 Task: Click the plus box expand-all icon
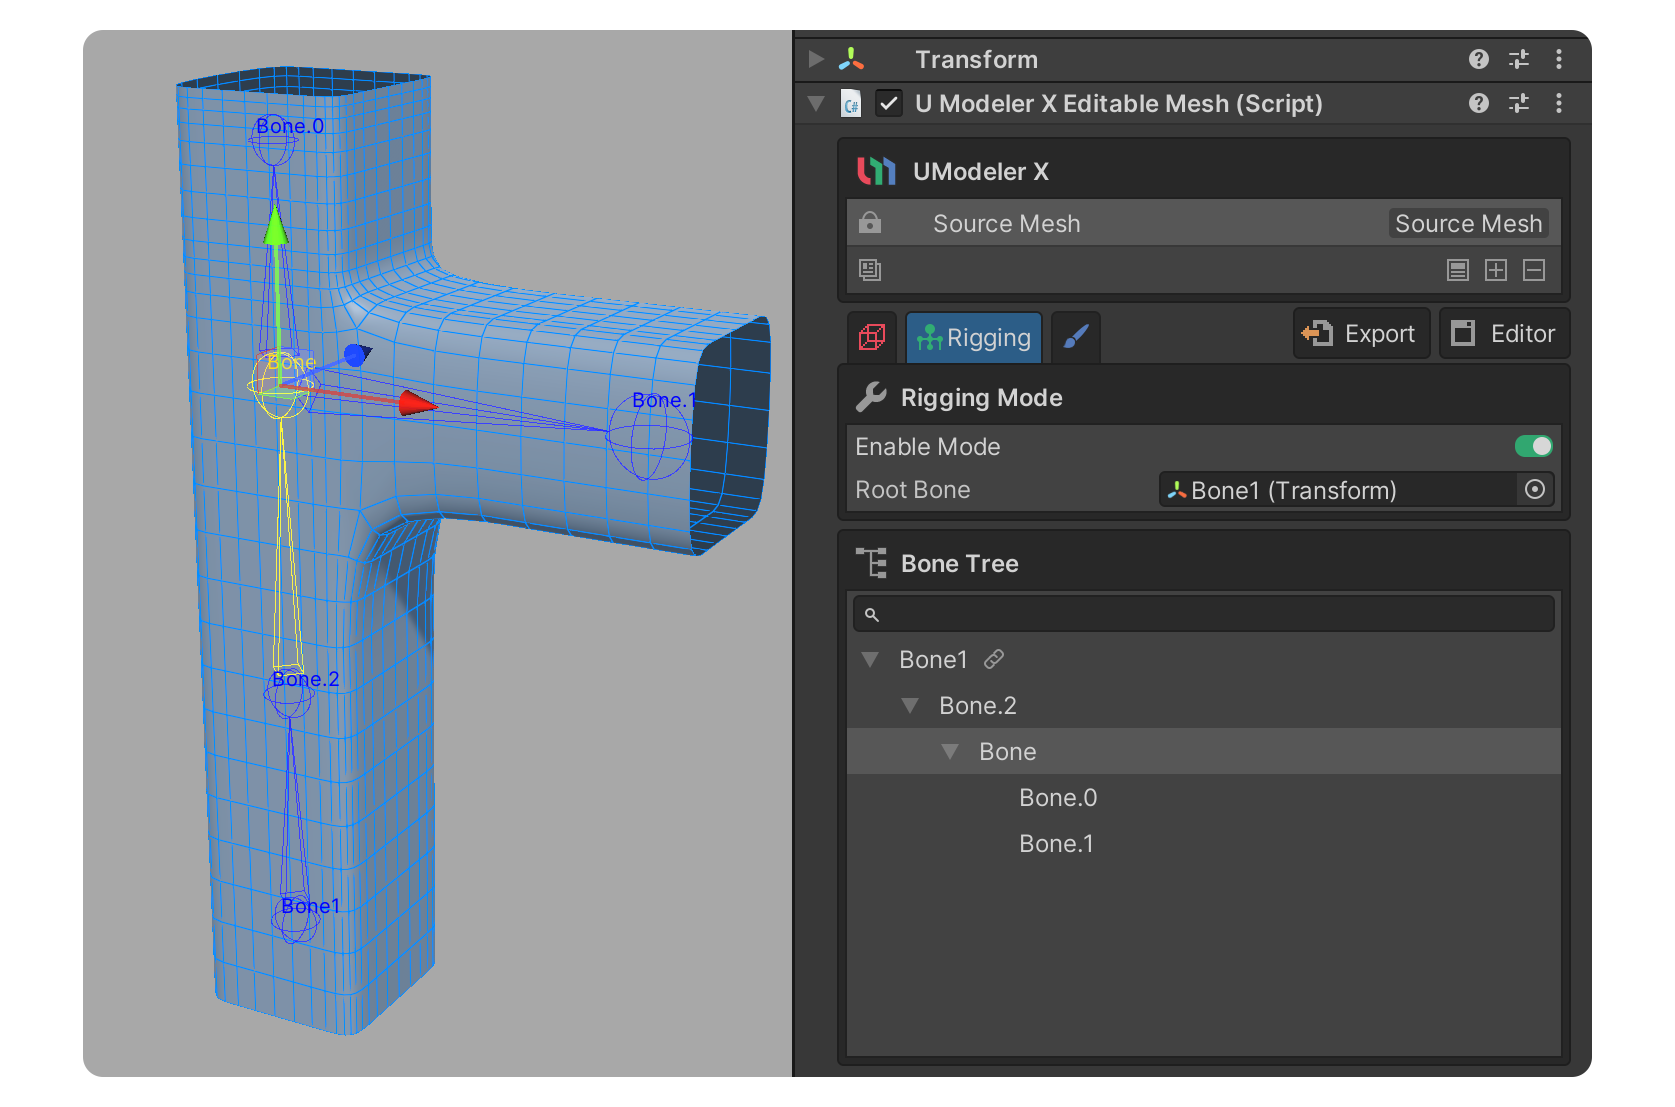click(1495, 270)
